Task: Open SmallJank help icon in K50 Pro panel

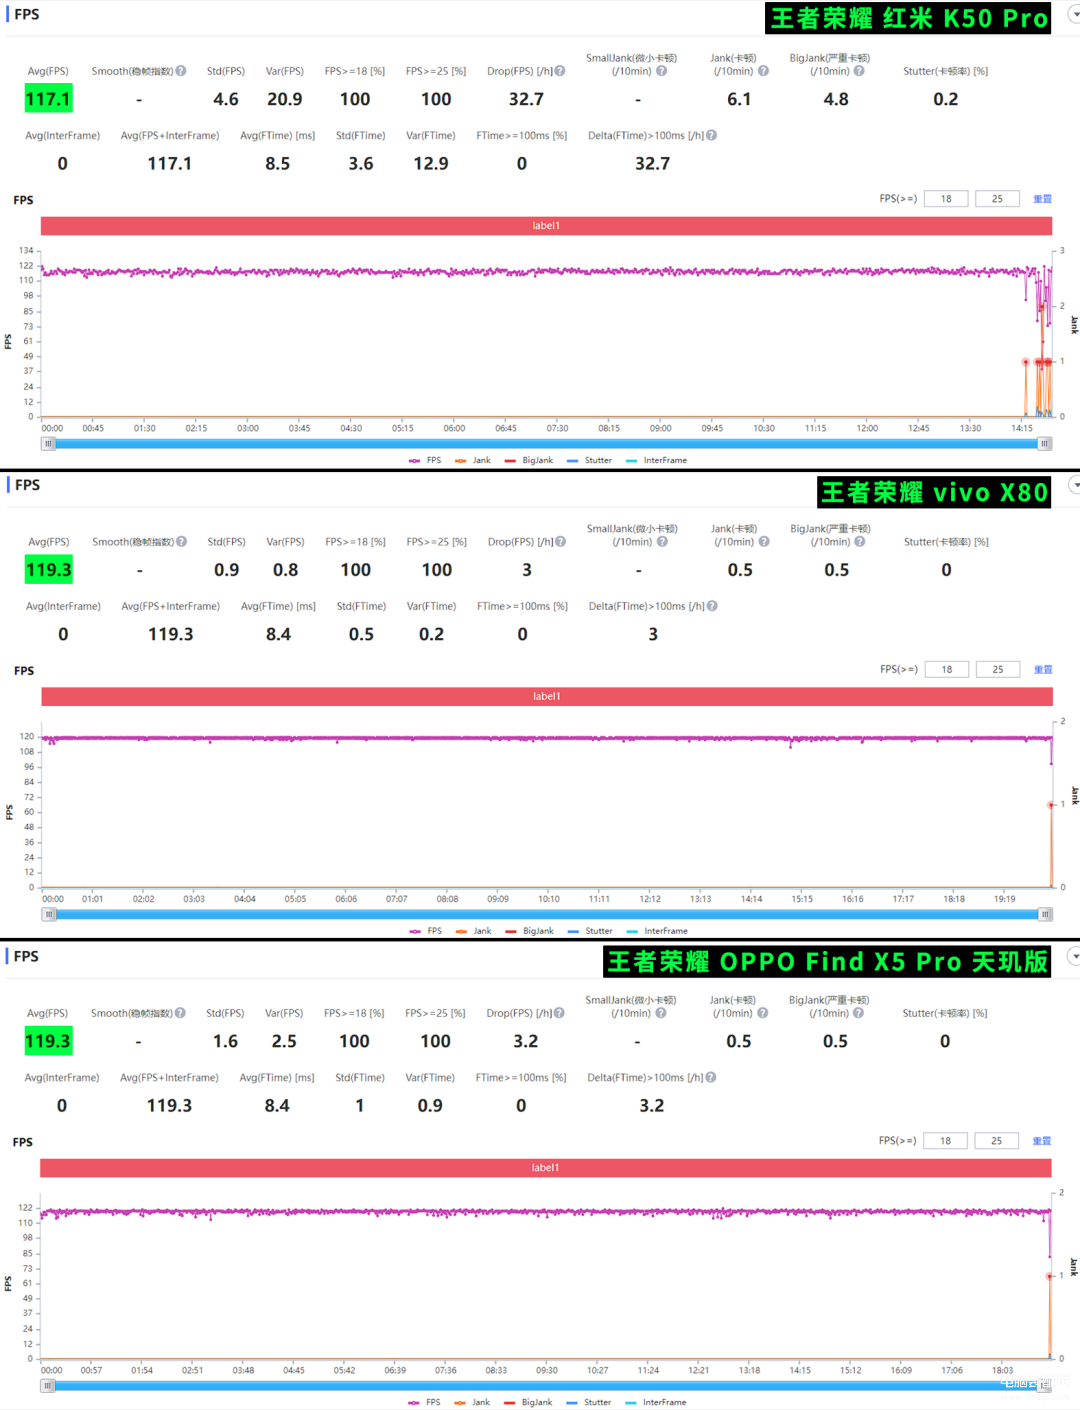Action: point(661,71)
